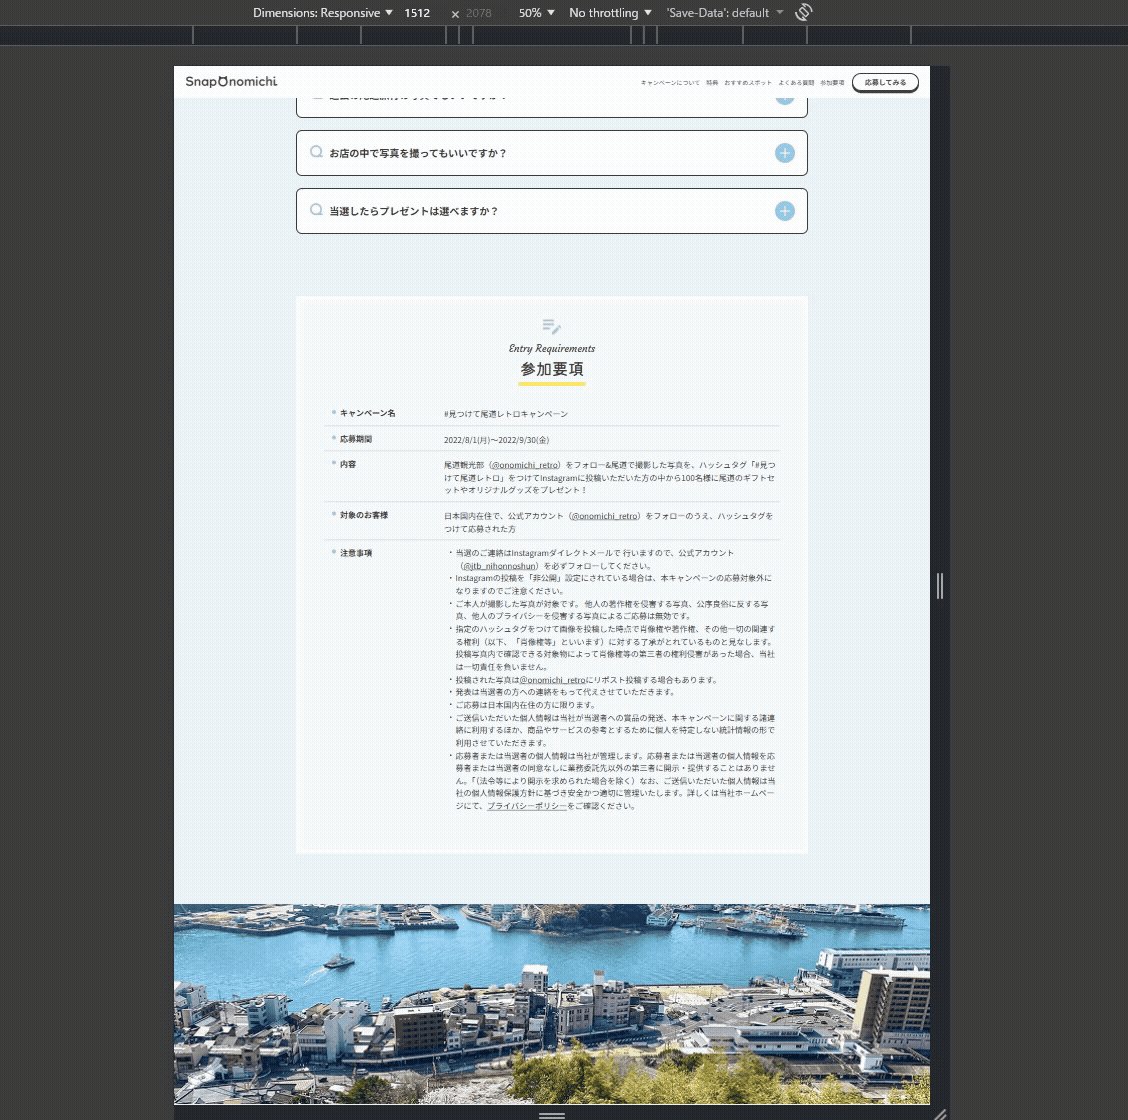Screen dimensions: 1128x1120
Task: Click the rotate device orientation icon in DevTools
Action: point(802,13)
